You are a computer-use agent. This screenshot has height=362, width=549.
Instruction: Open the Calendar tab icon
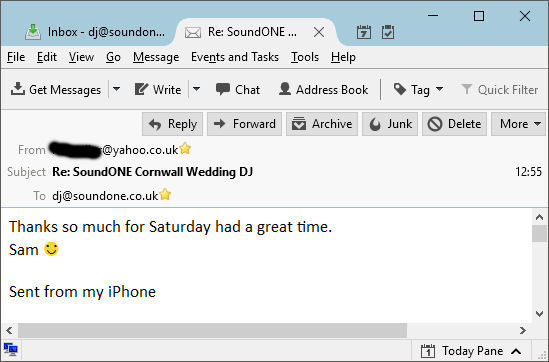click(364, 32)
